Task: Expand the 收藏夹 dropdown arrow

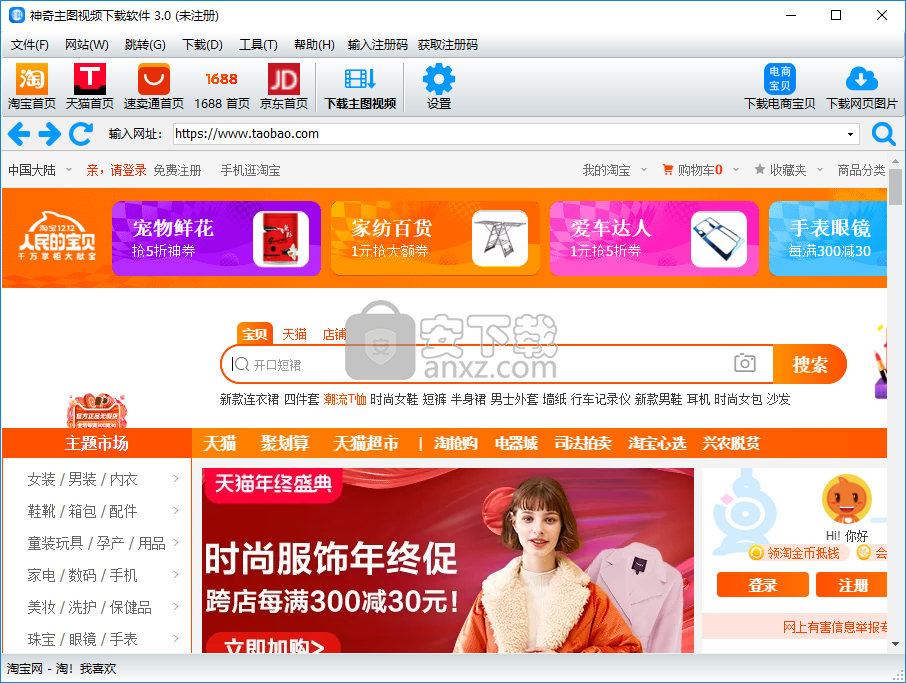Action: [819, 170]
